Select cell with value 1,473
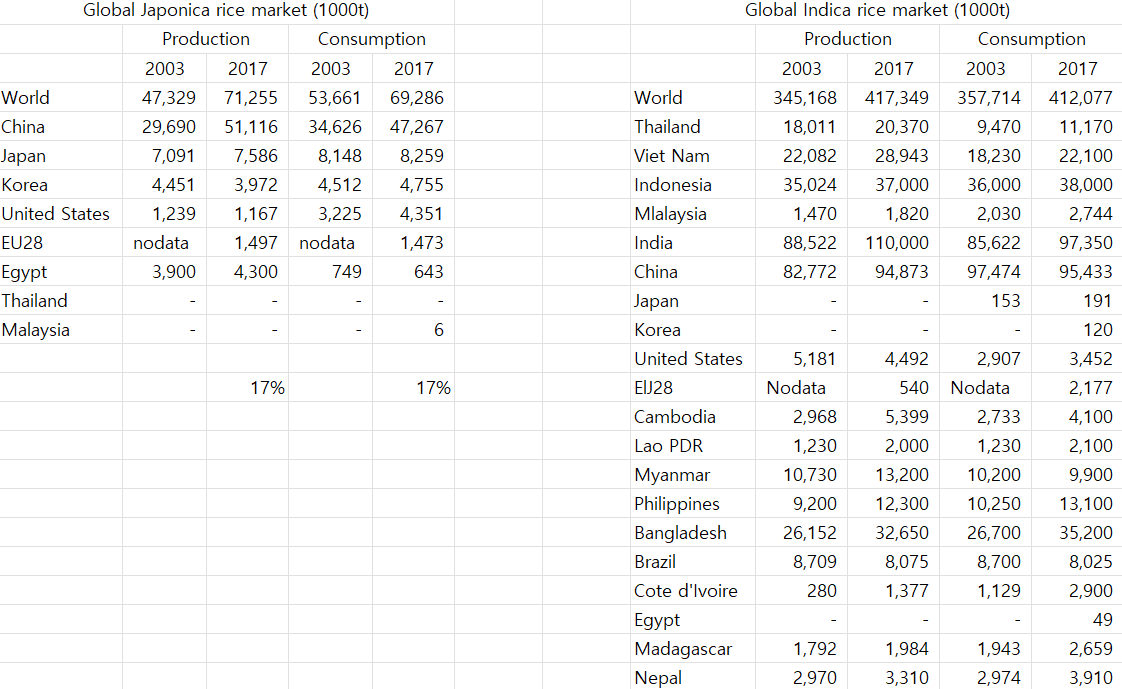 coord(421,243)
